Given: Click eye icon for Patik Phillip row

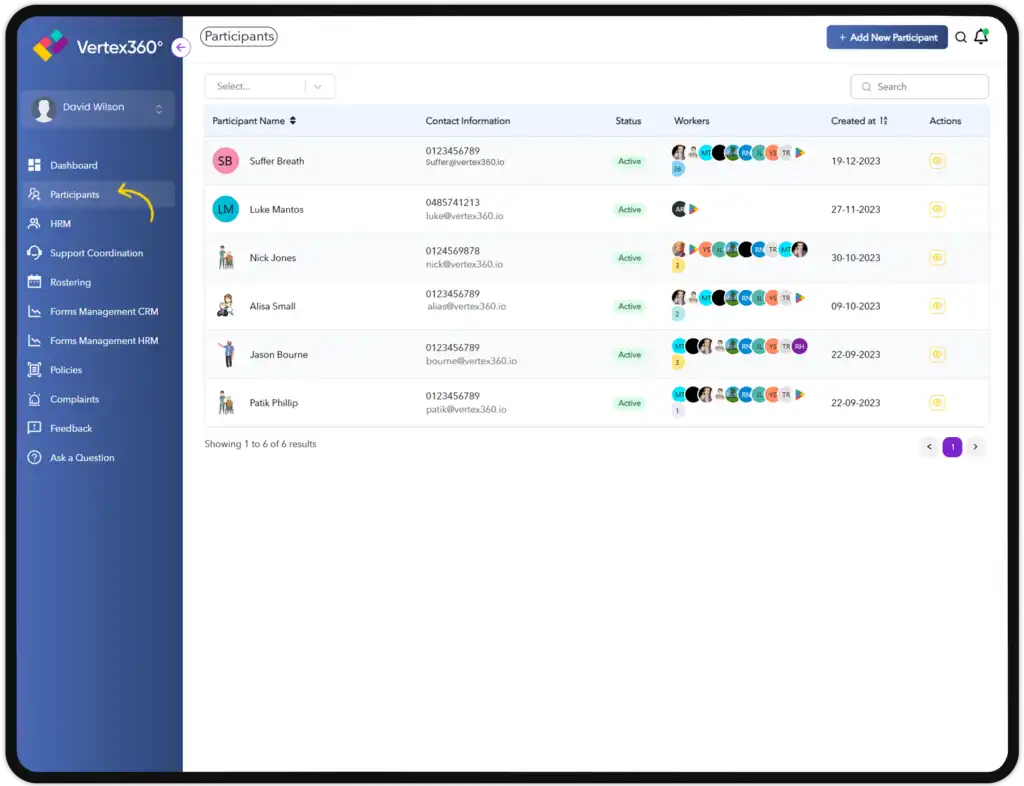Looking at the screenshot, I should pos(937,403).
